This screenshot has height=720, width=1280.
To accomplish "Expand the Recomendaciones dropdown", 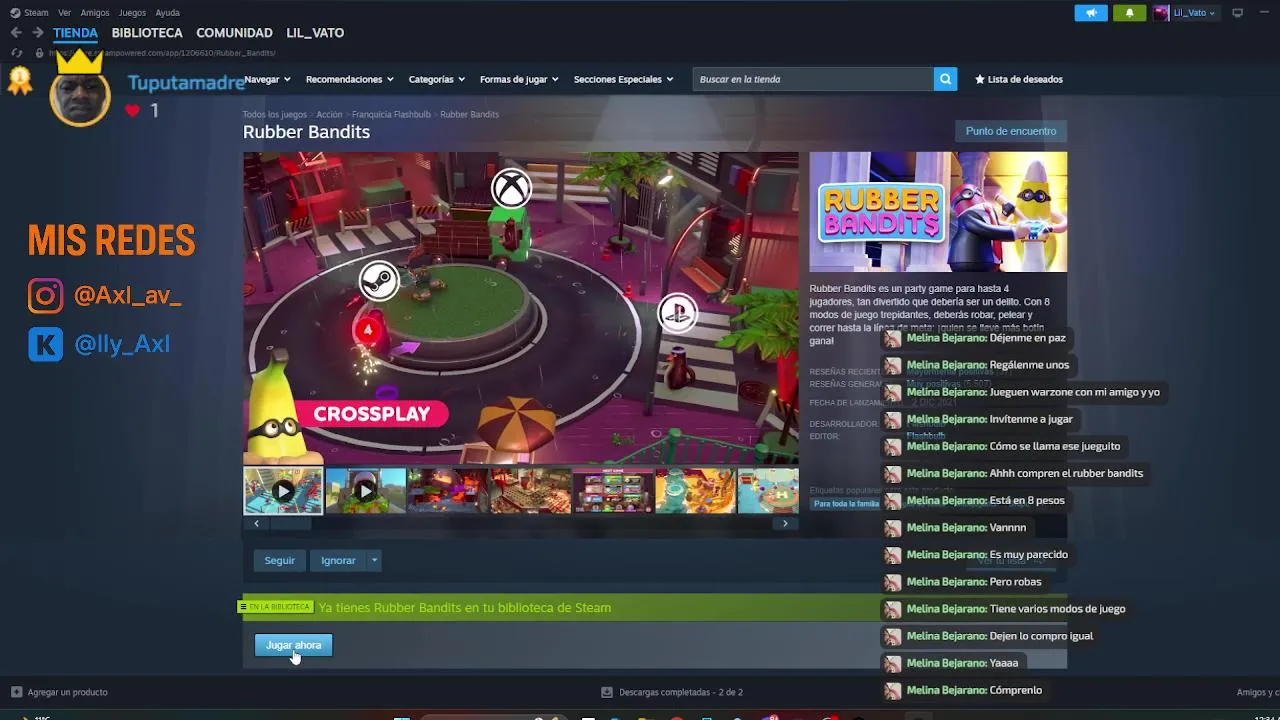I will 349,79.
